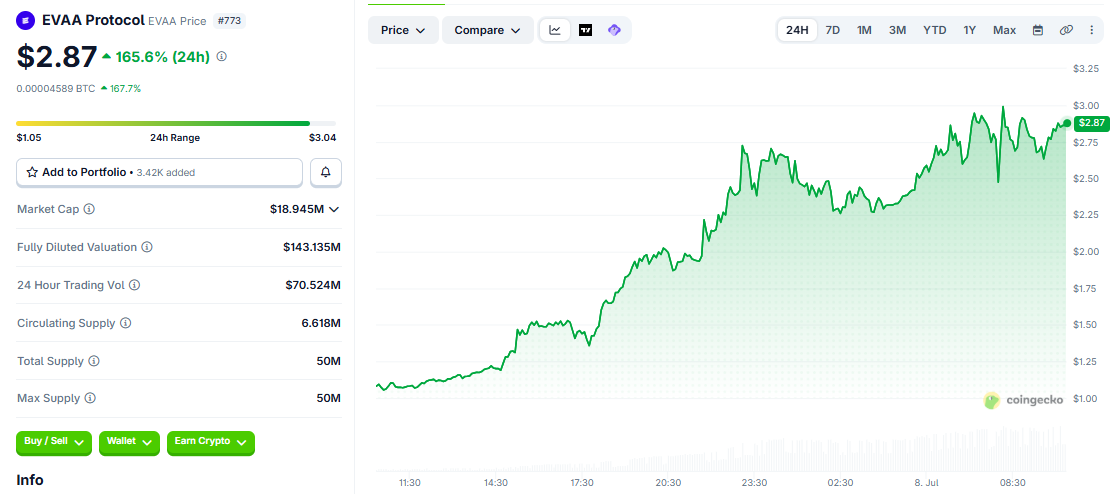
Task: Click star icon in Add to Portfolio
Action: (32, 173)
